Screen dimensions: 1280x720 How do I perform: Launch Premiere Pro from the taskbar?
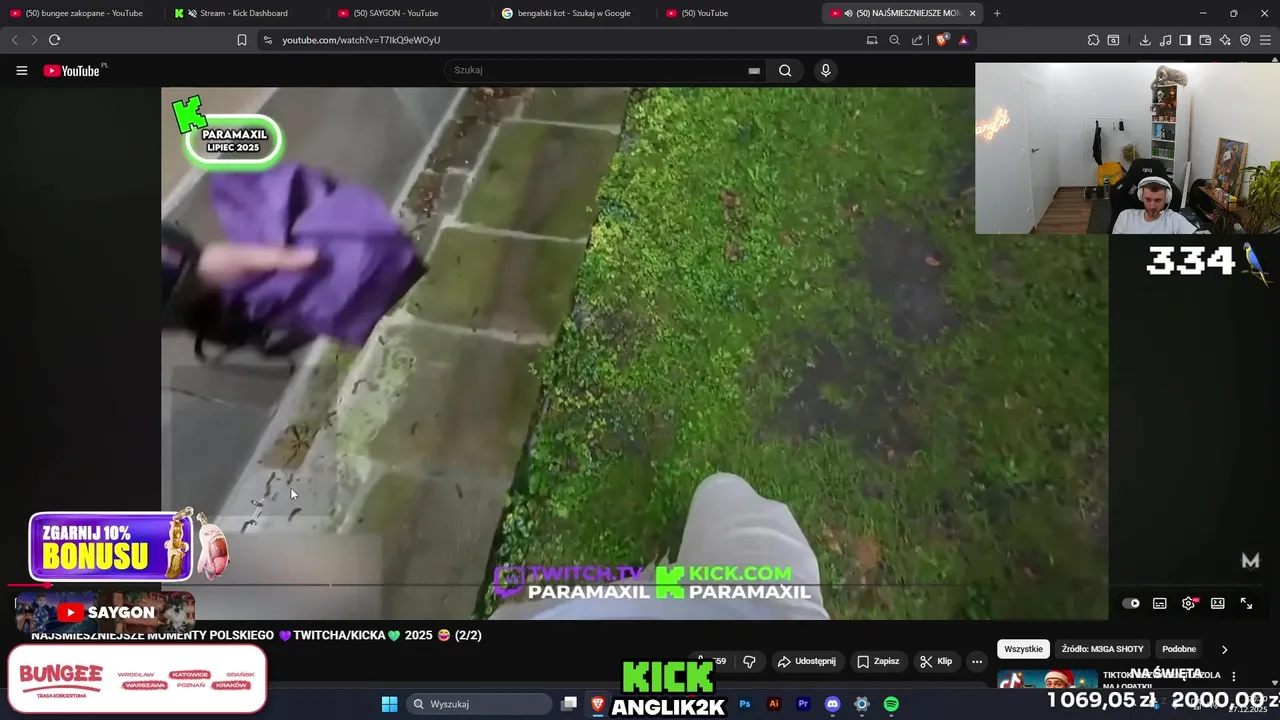(802, 704)
